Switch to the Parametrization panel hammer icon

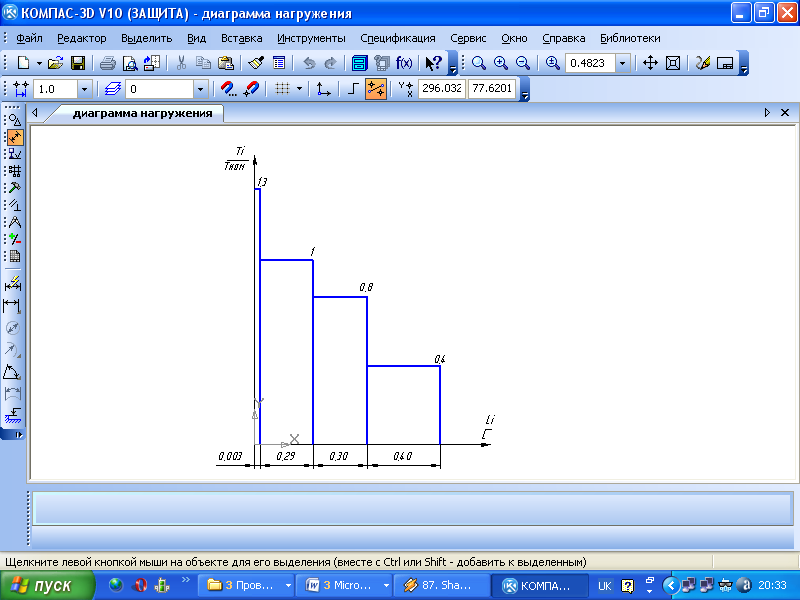[15, 188]
